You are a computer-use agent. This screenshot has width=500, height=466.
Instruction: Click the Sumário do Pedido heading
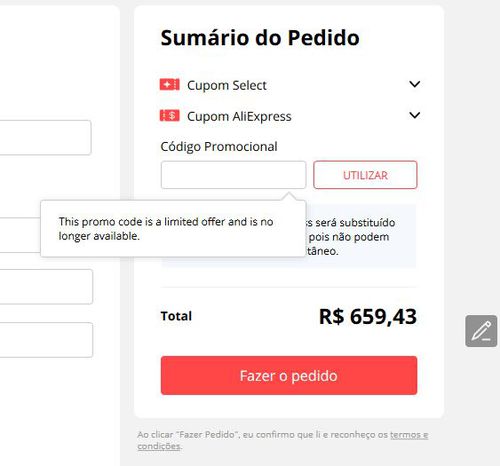(260, 37)
